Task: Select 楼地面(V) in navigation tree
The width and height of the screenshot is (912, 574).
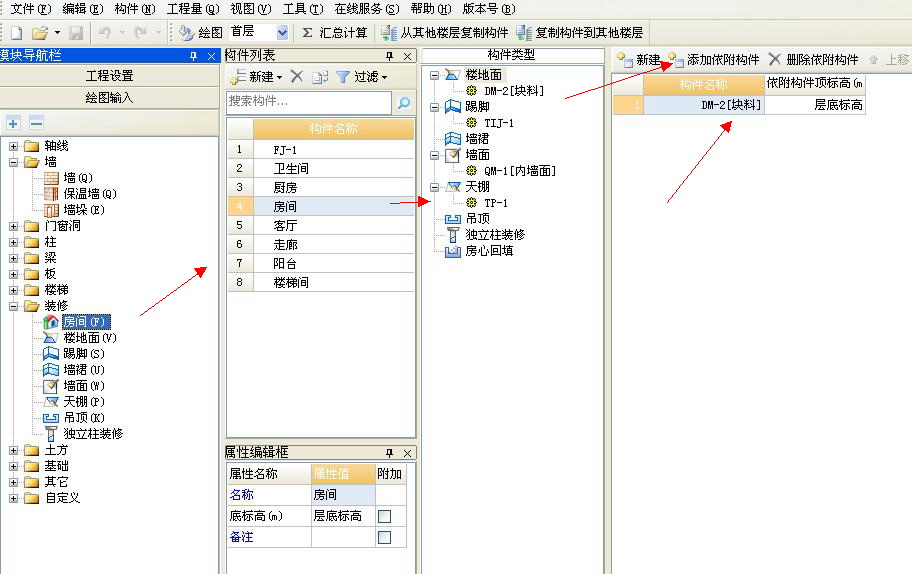Action: pos(90,338)
